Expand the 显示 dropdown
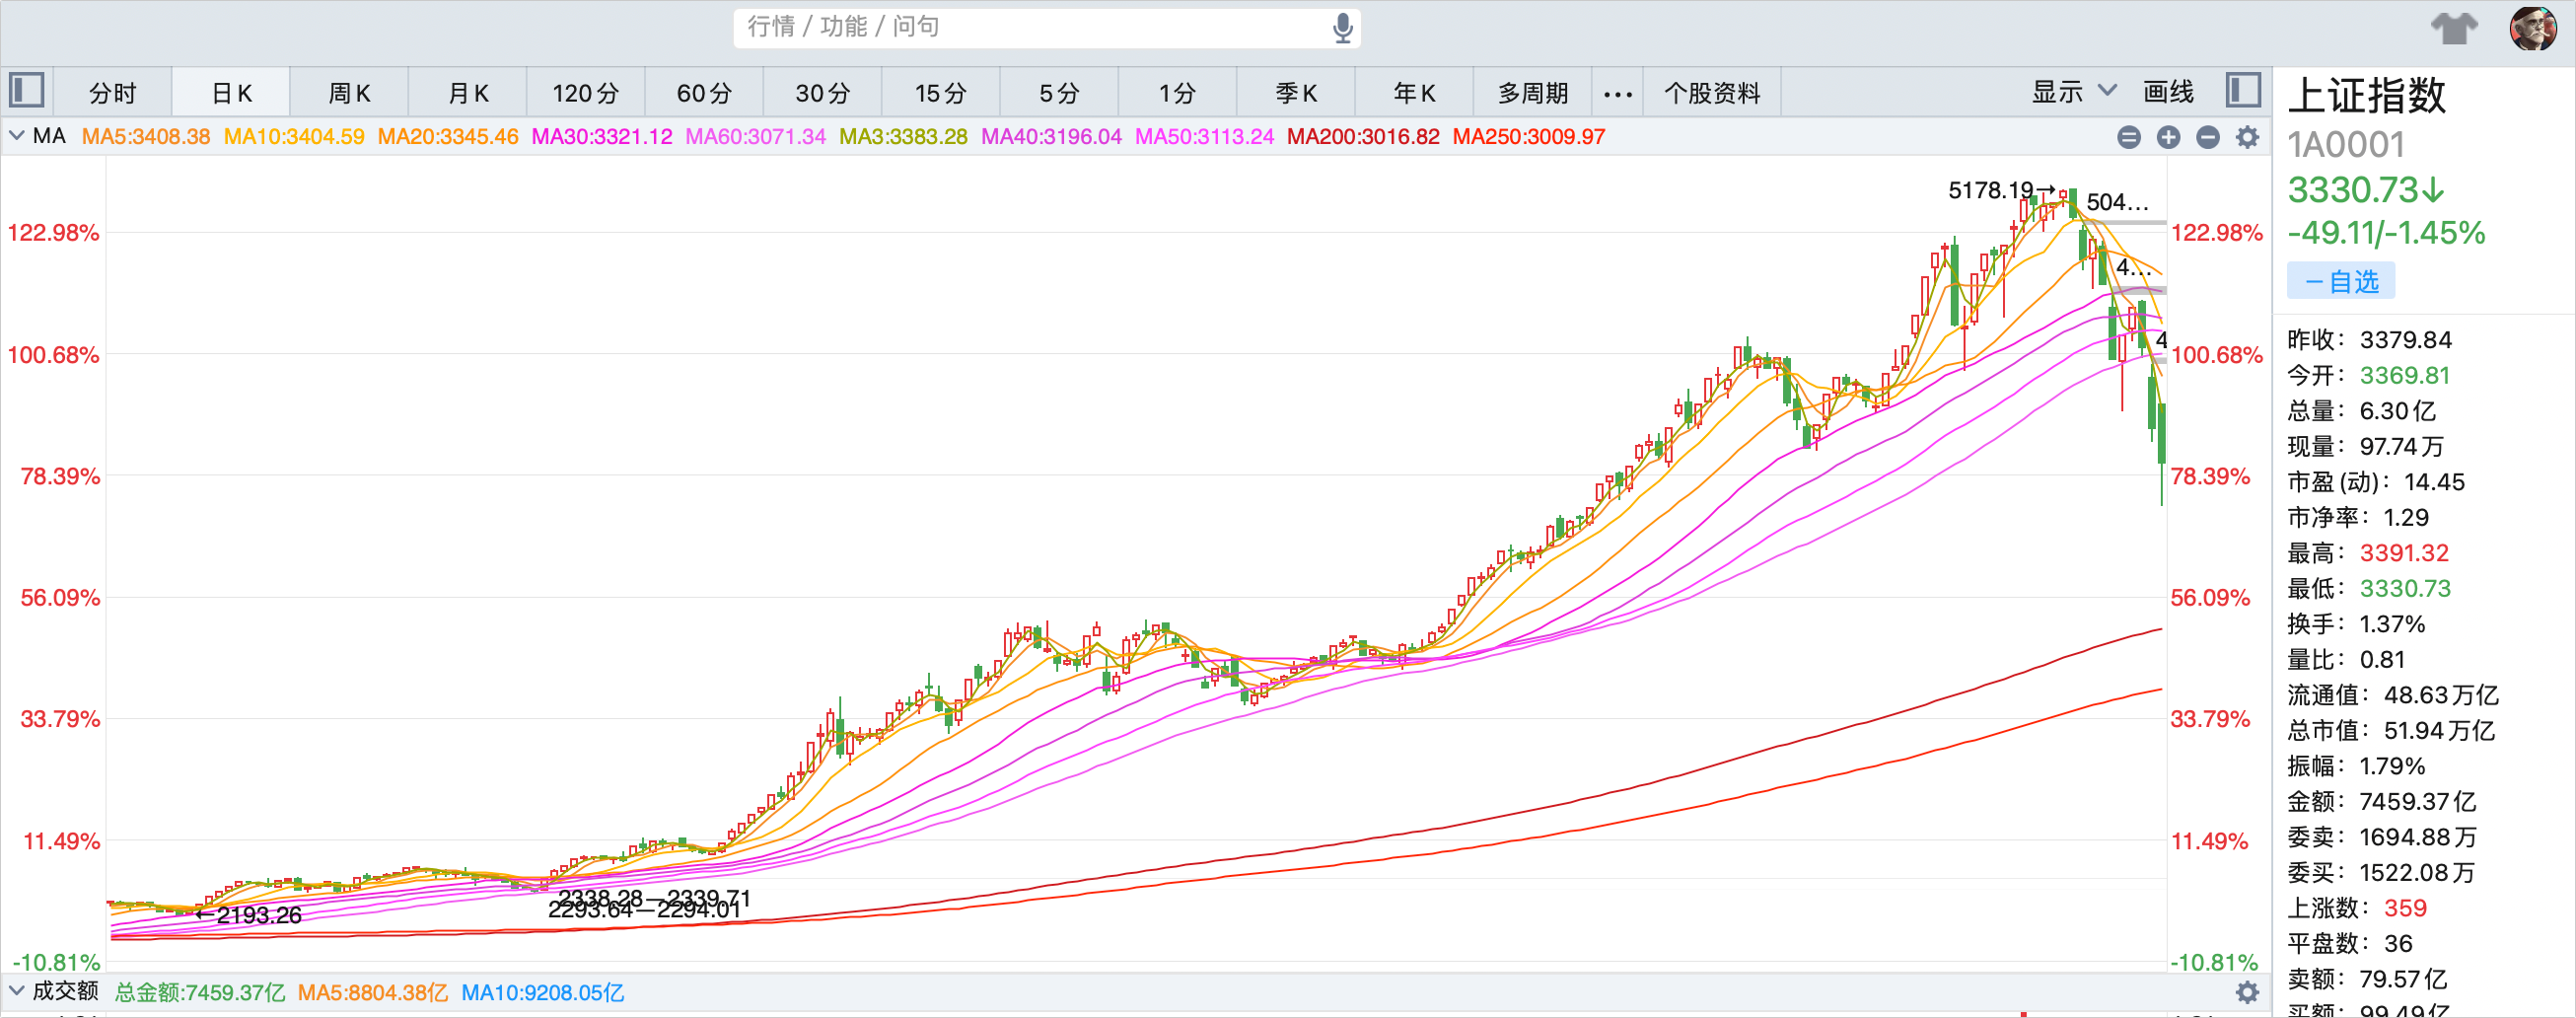Viewport: 2576px width, 1018px height. click(x=2073, y=92)
